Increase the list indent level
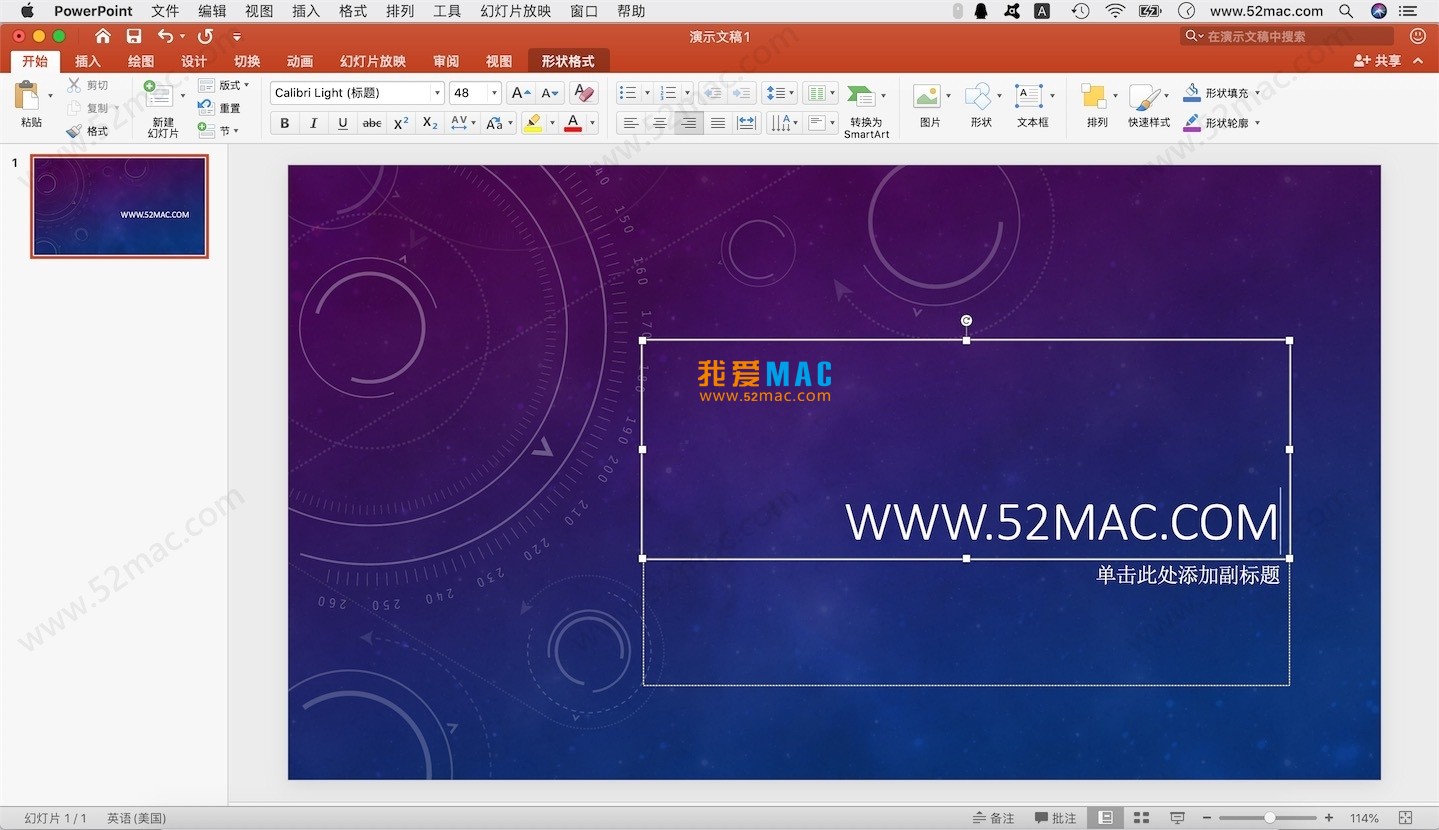 coord(741,93)
